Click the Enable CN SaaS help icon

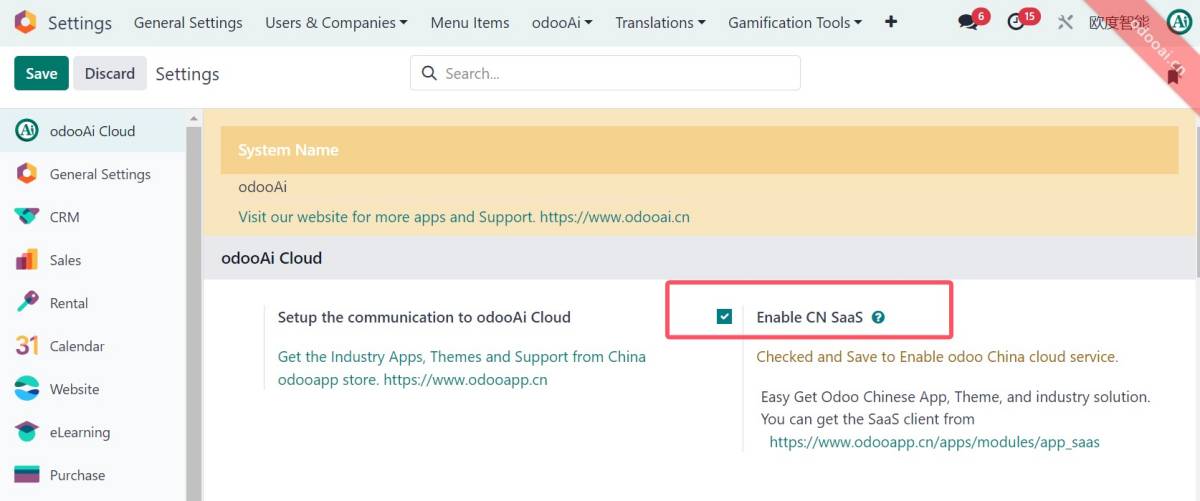point(878,317)
